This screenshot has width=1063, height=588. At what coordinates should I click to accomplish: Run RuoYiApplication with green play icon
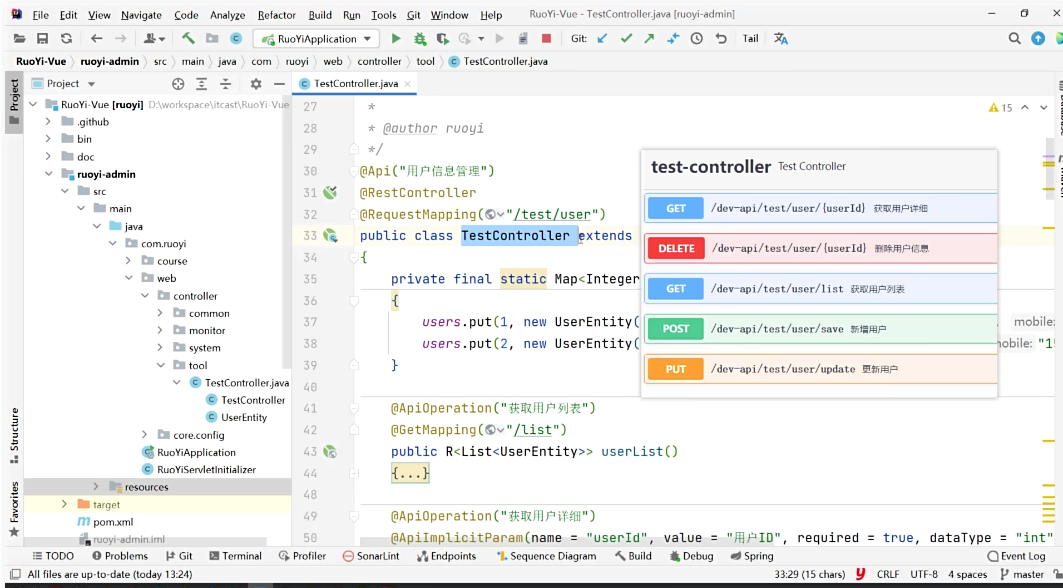pyautogui.click(x=396, y=39)
